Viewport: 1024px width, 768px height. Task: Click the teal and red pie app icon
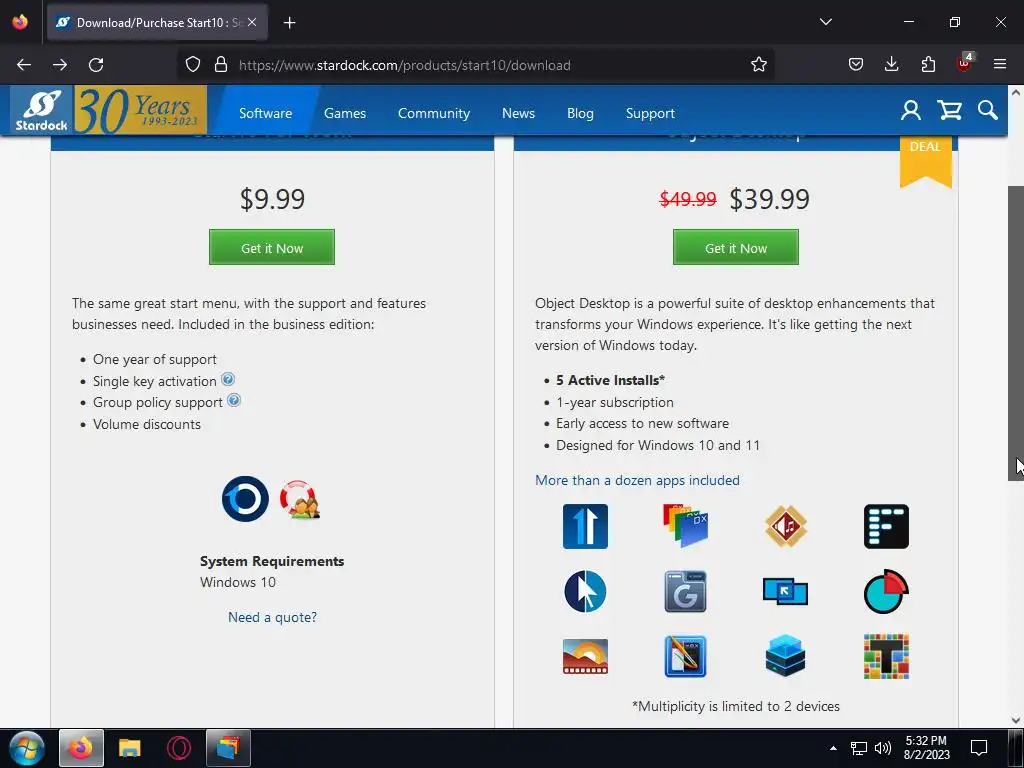coord(886,592)
